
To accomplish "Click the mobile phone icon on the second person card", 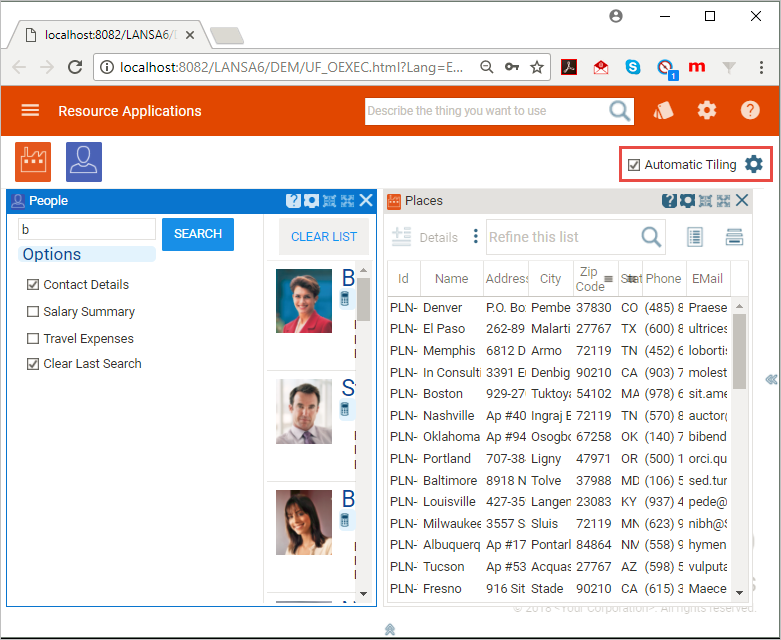I will [345, 409].
